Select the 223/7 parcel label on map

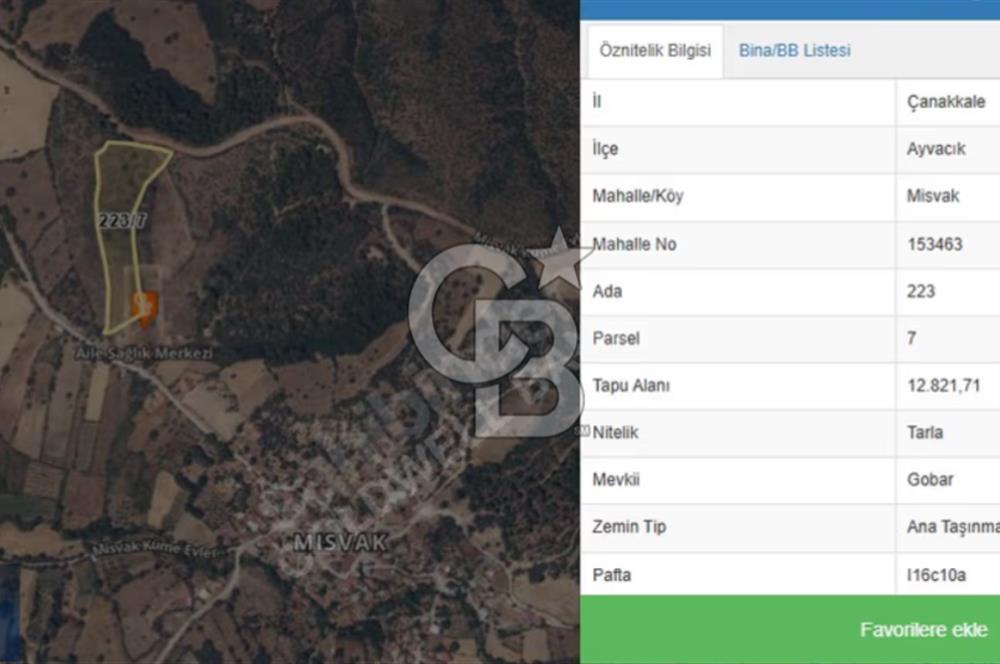tap(122, 221)
